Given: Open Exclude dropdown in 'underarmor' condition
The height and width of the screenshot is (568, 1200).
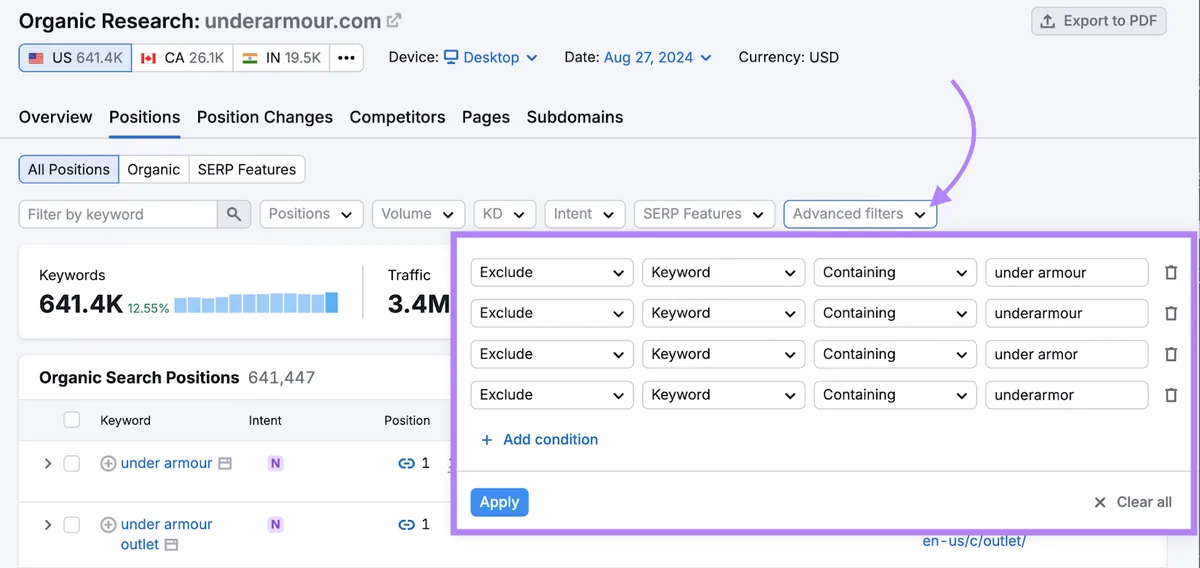Looking at the screenshot, I should coord(552,395).
